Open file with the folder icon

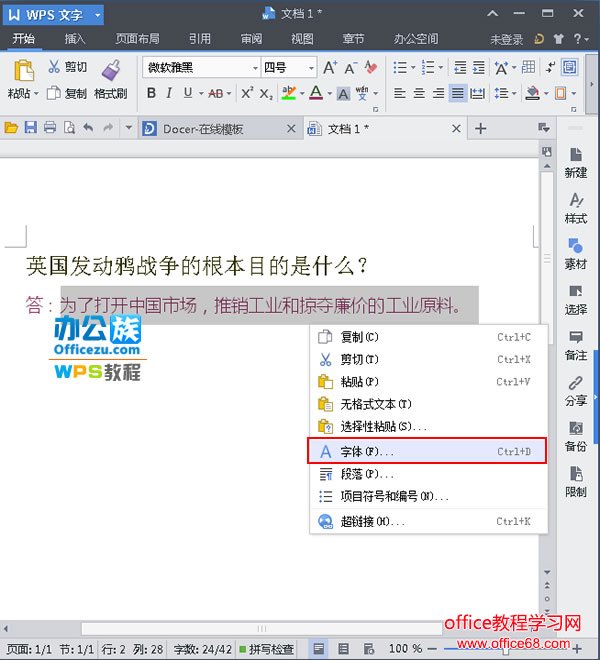tap(11, 128)
